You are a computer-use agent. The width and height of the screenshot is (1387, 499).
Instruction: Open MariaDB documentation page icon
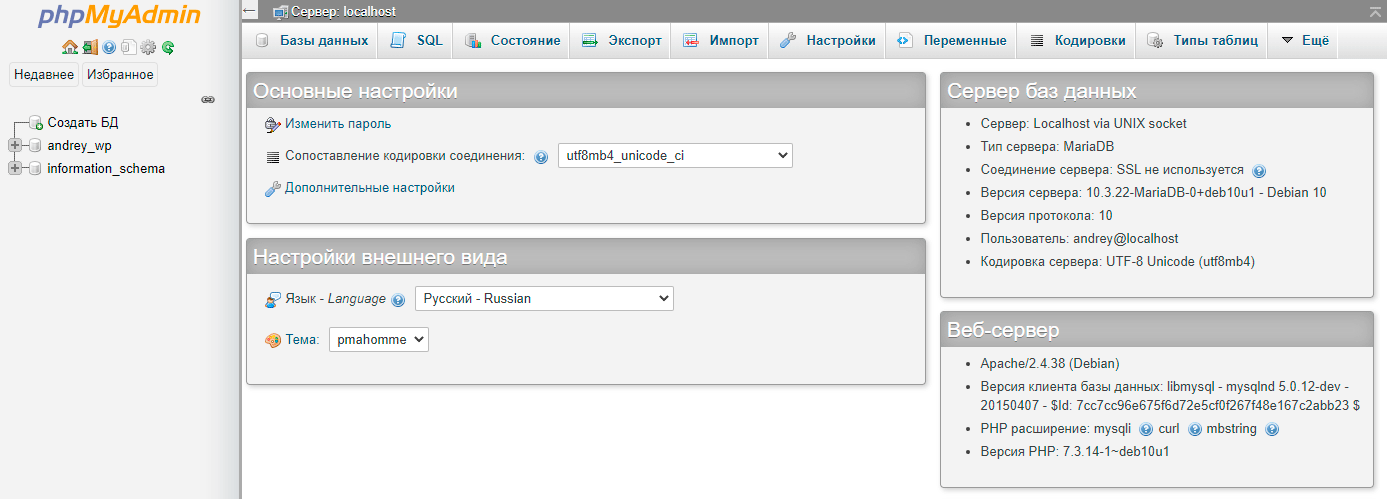(x=128, y=47)
